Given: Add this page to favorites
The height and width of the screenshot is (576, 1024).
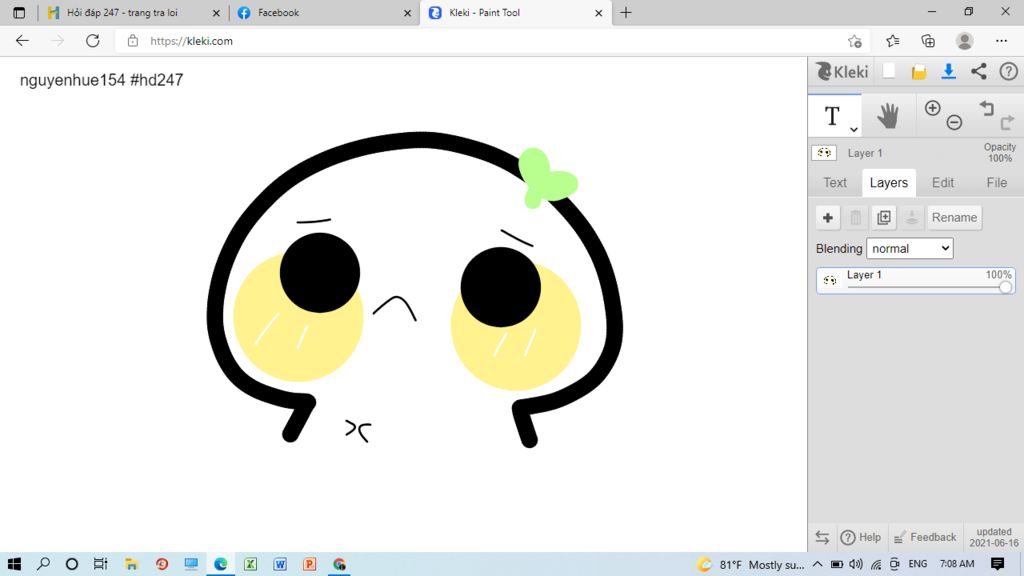Looking at the screenshot, I should (854, 41).
